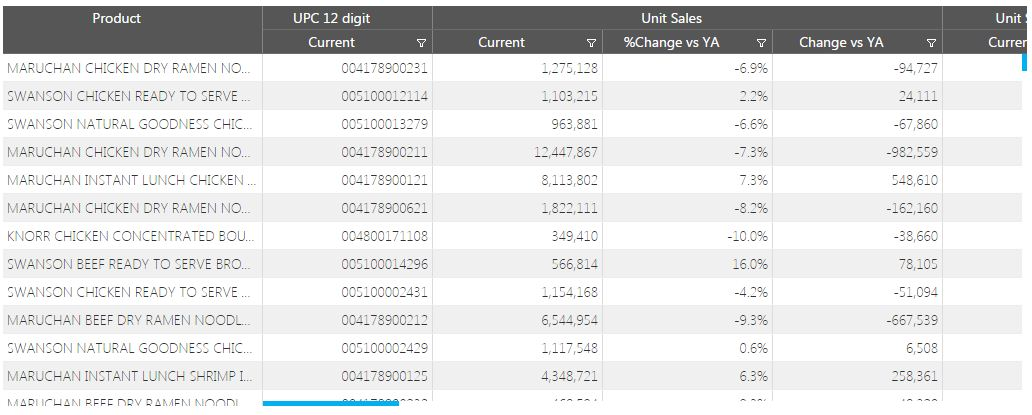Click the Change vs YA filter icon
The image size is (1032, 415).
click(931, 43)
